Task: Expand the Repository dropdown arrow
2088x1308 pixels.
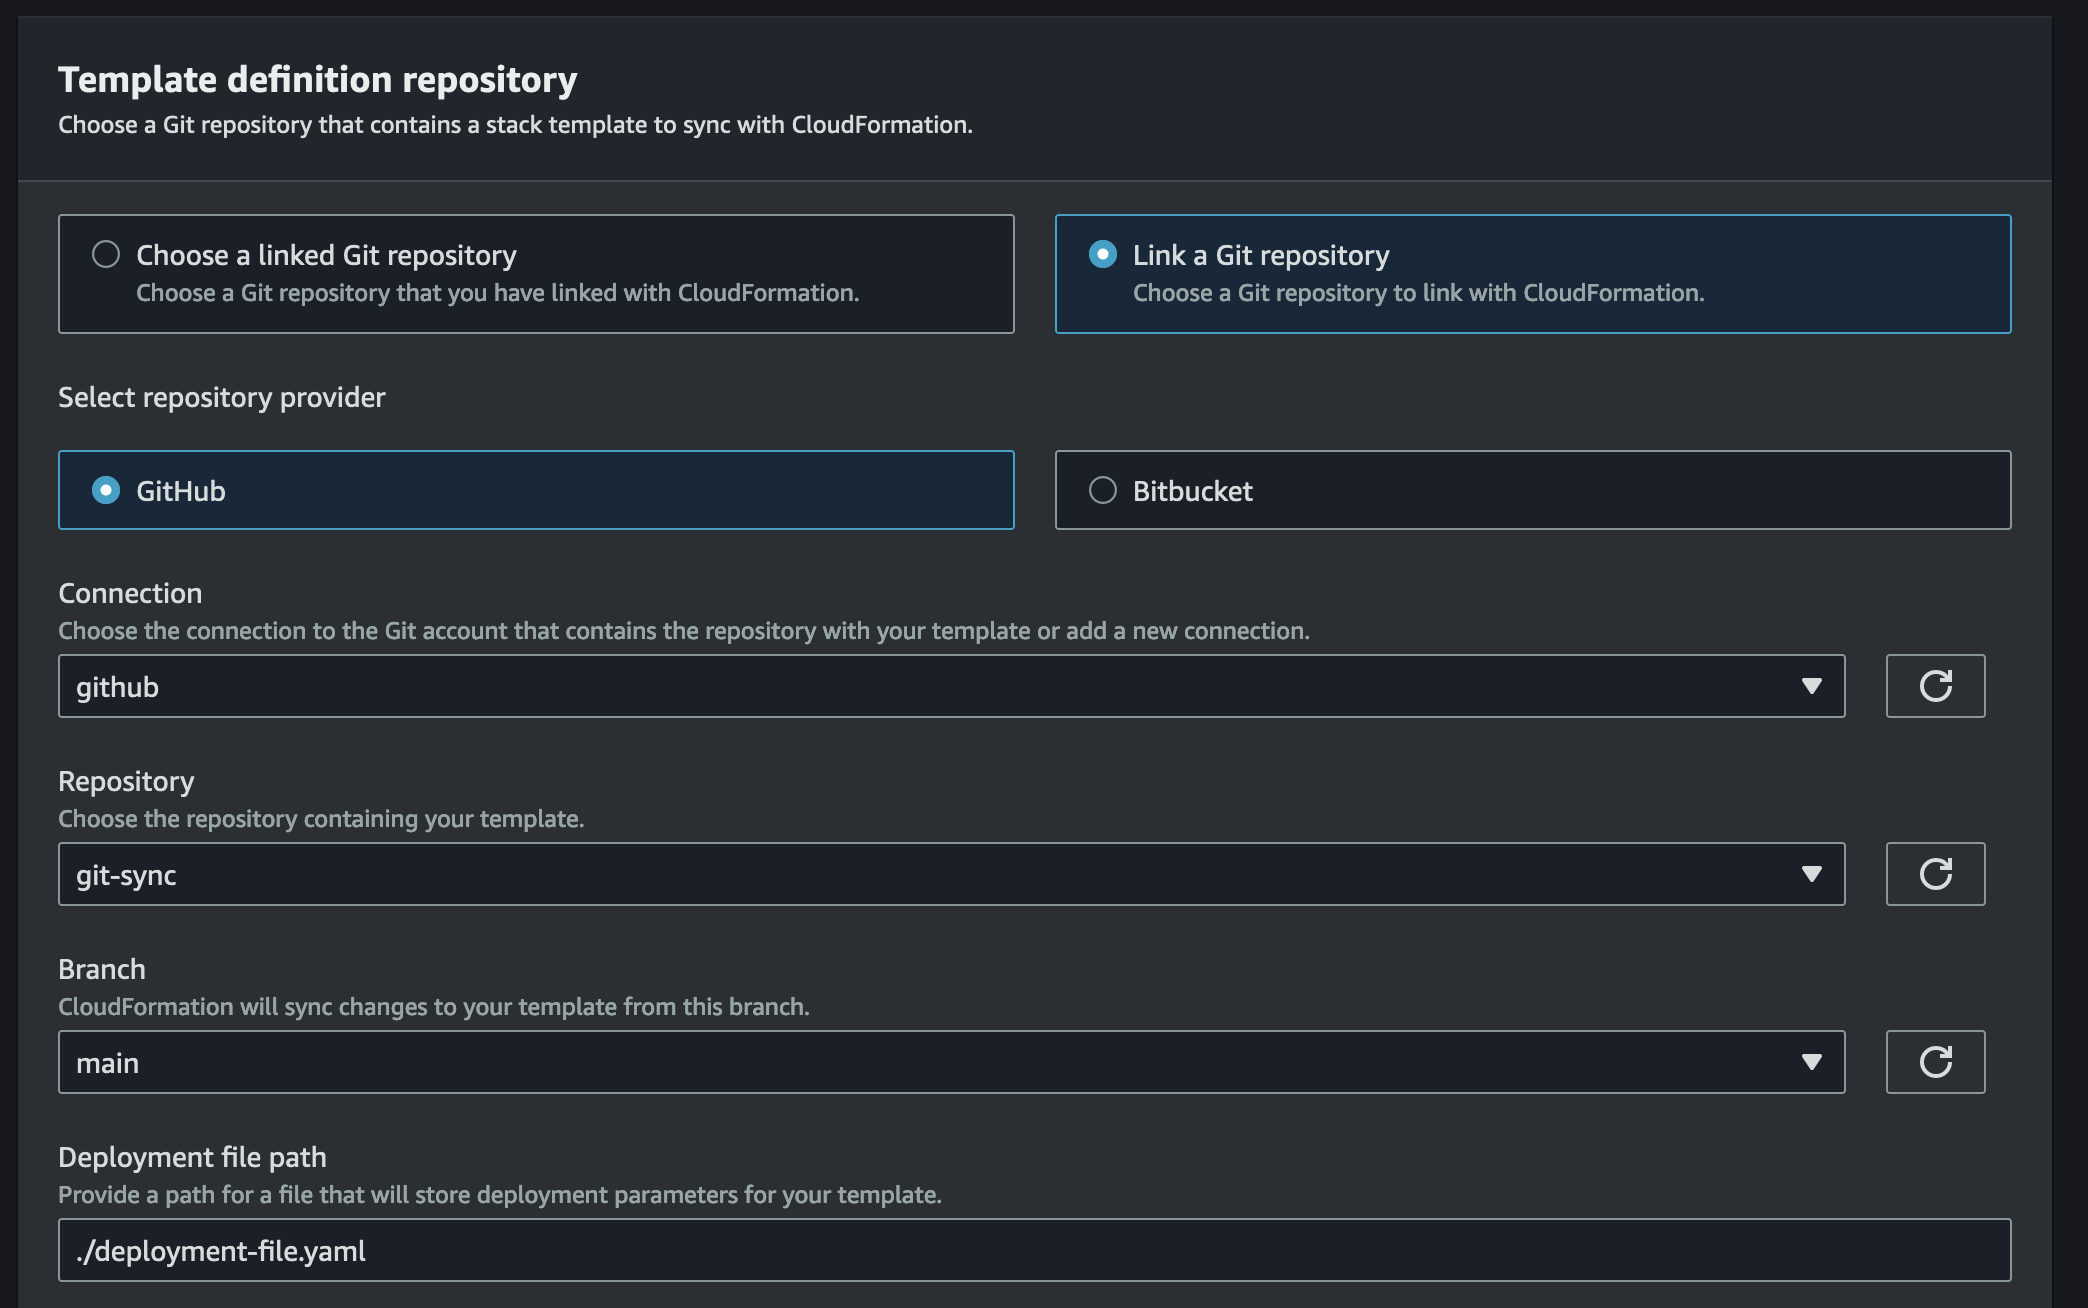Action: [1810, 874]
